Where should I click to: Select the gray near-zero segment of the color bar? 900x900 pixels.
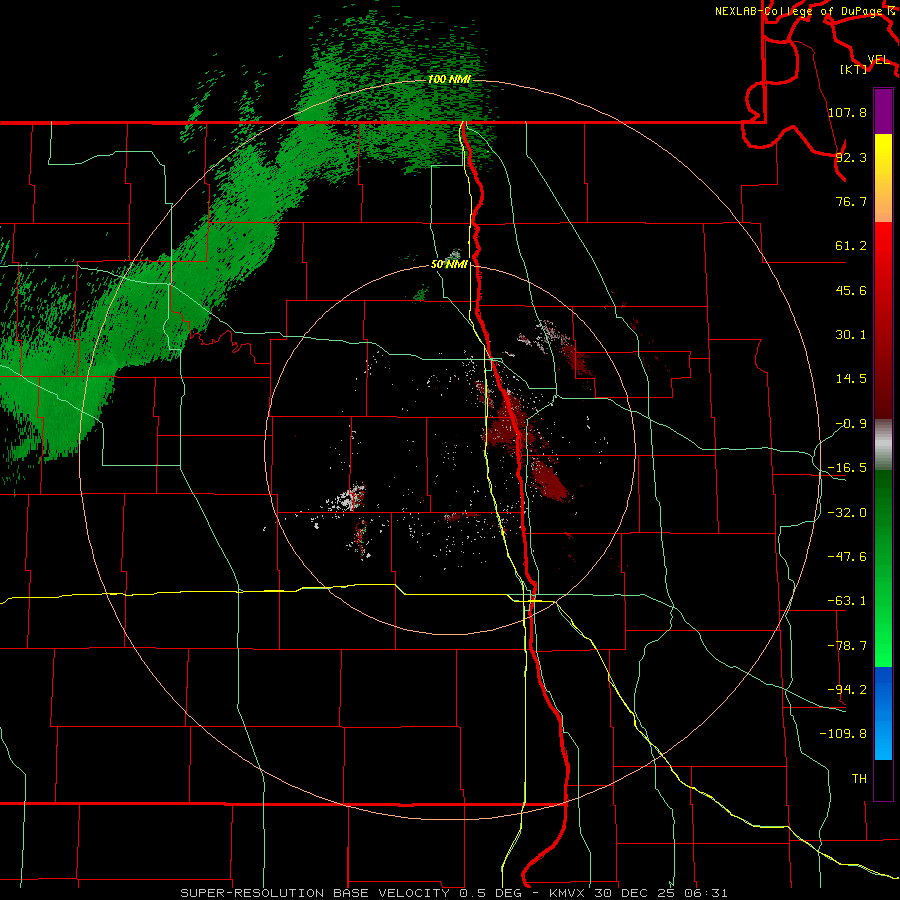pyautogui.click(x=883, y=445)
